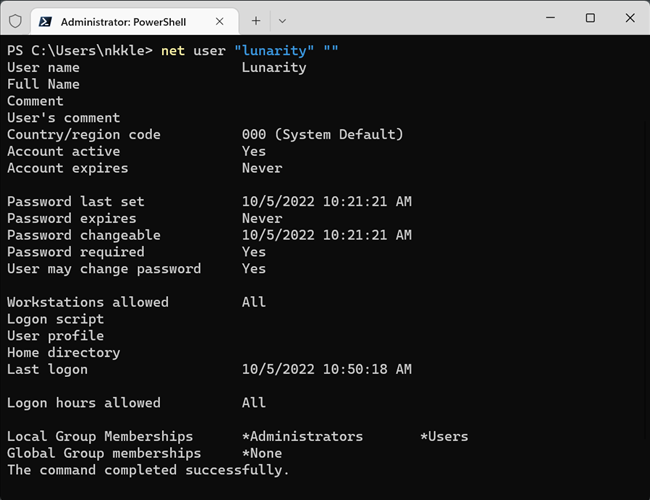Click the '000 (System Default)' country code value
The width and height of the screenshot is (650, 500).
point(322,134)
